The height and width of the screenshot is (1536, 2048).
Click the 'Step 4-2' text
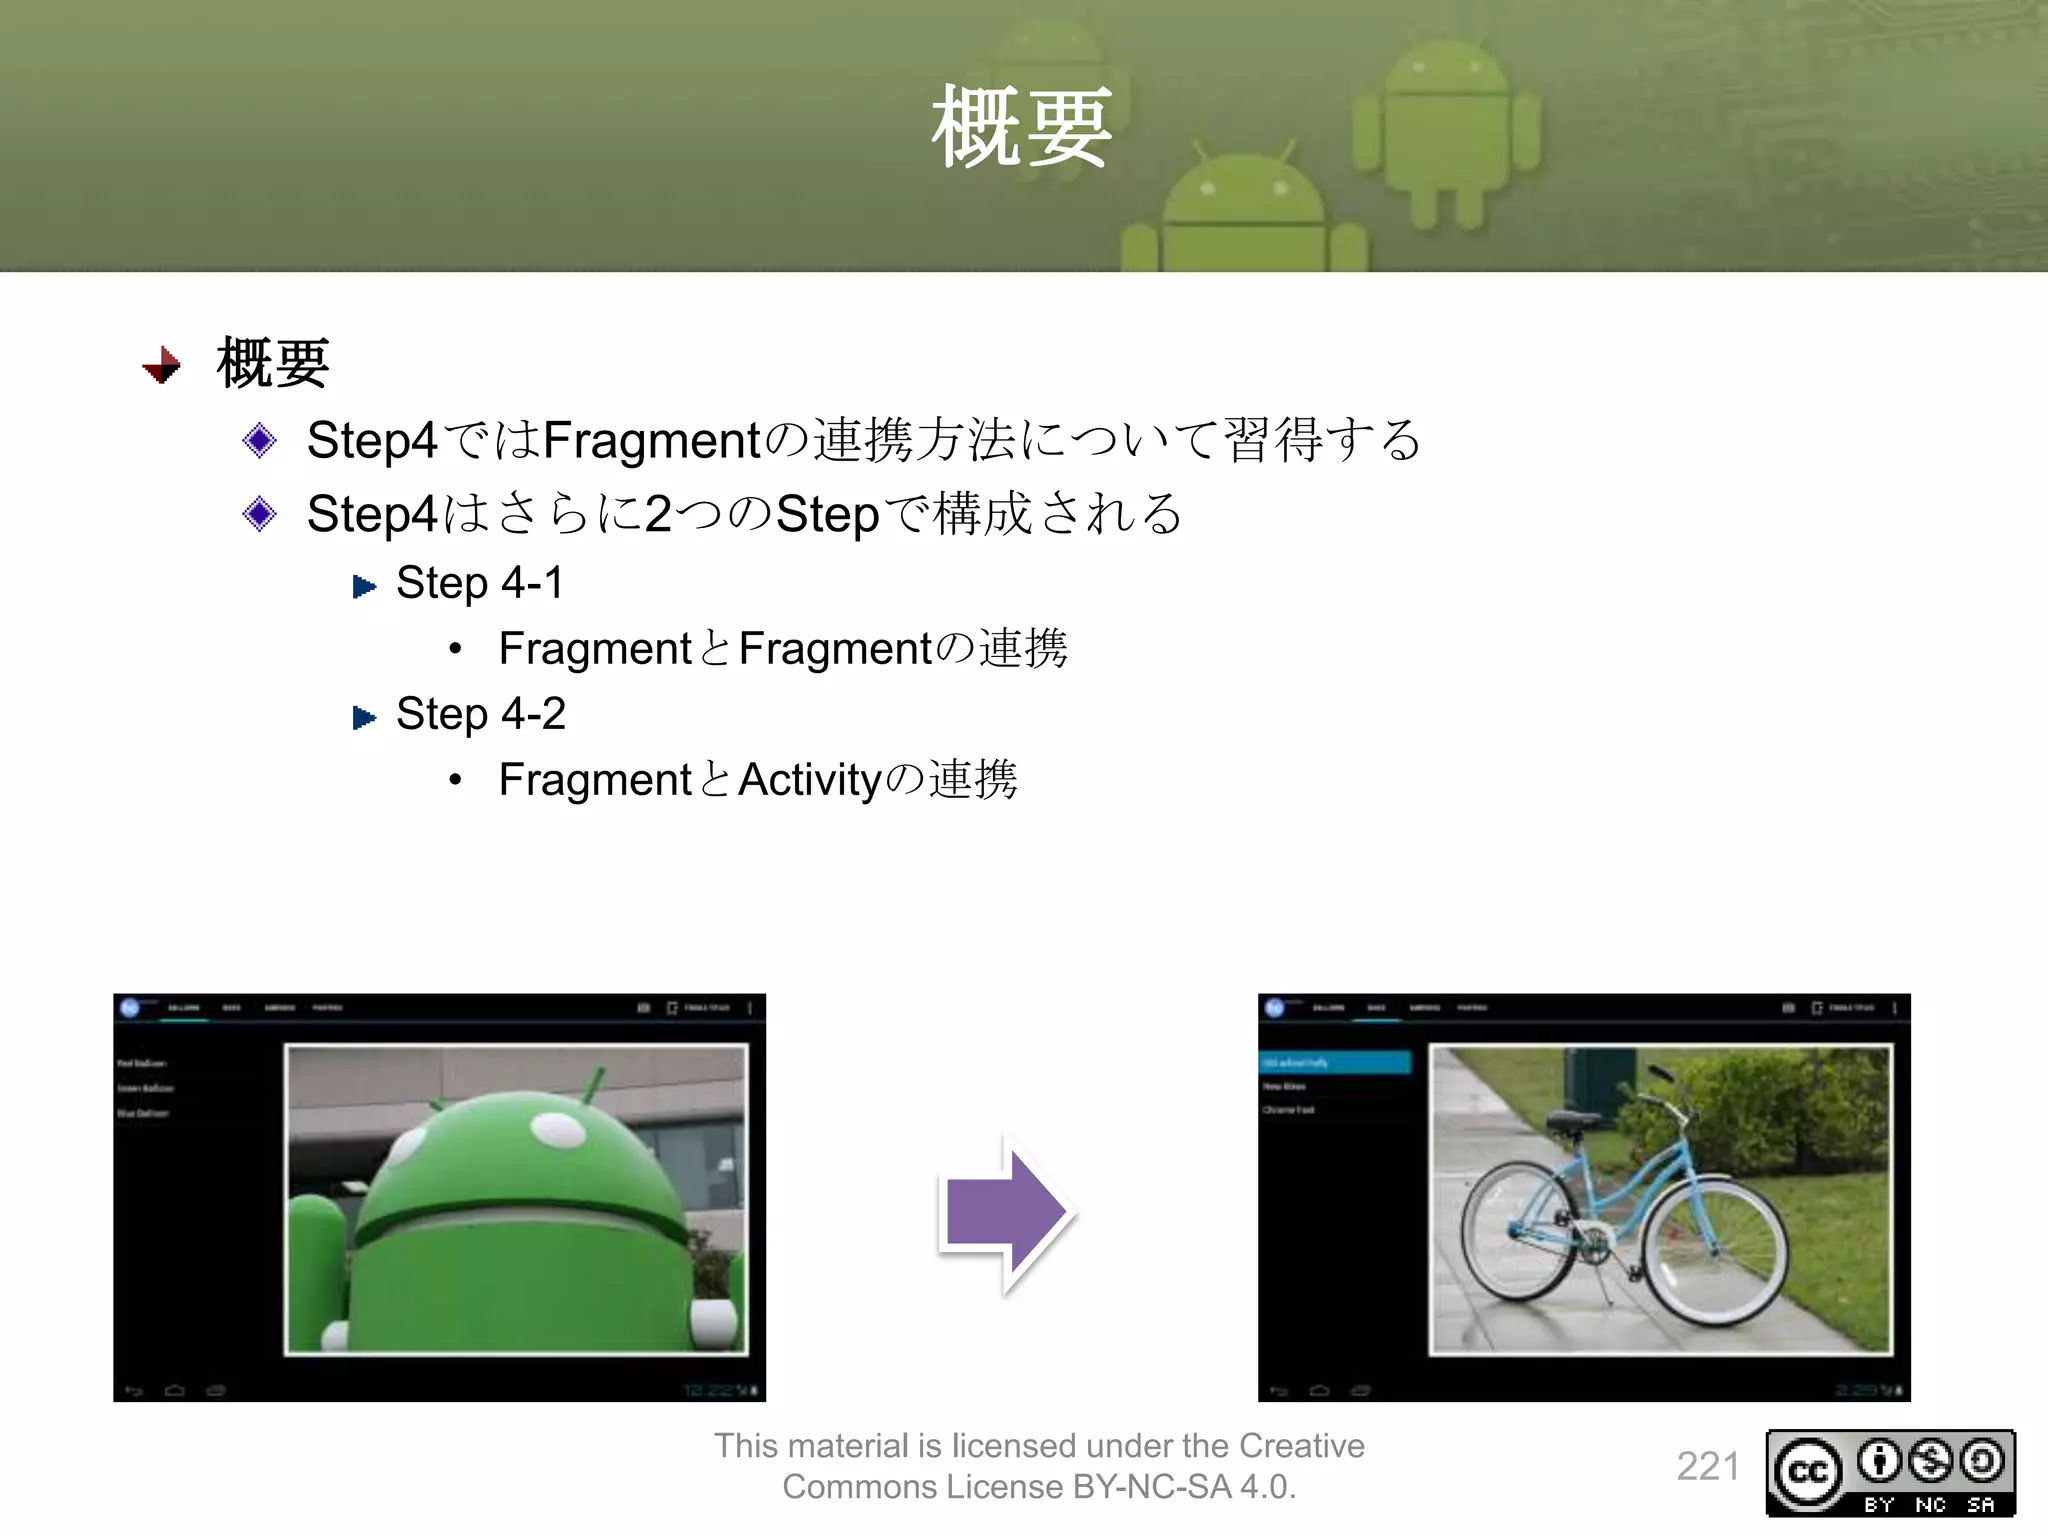click(x=481, y=714)
